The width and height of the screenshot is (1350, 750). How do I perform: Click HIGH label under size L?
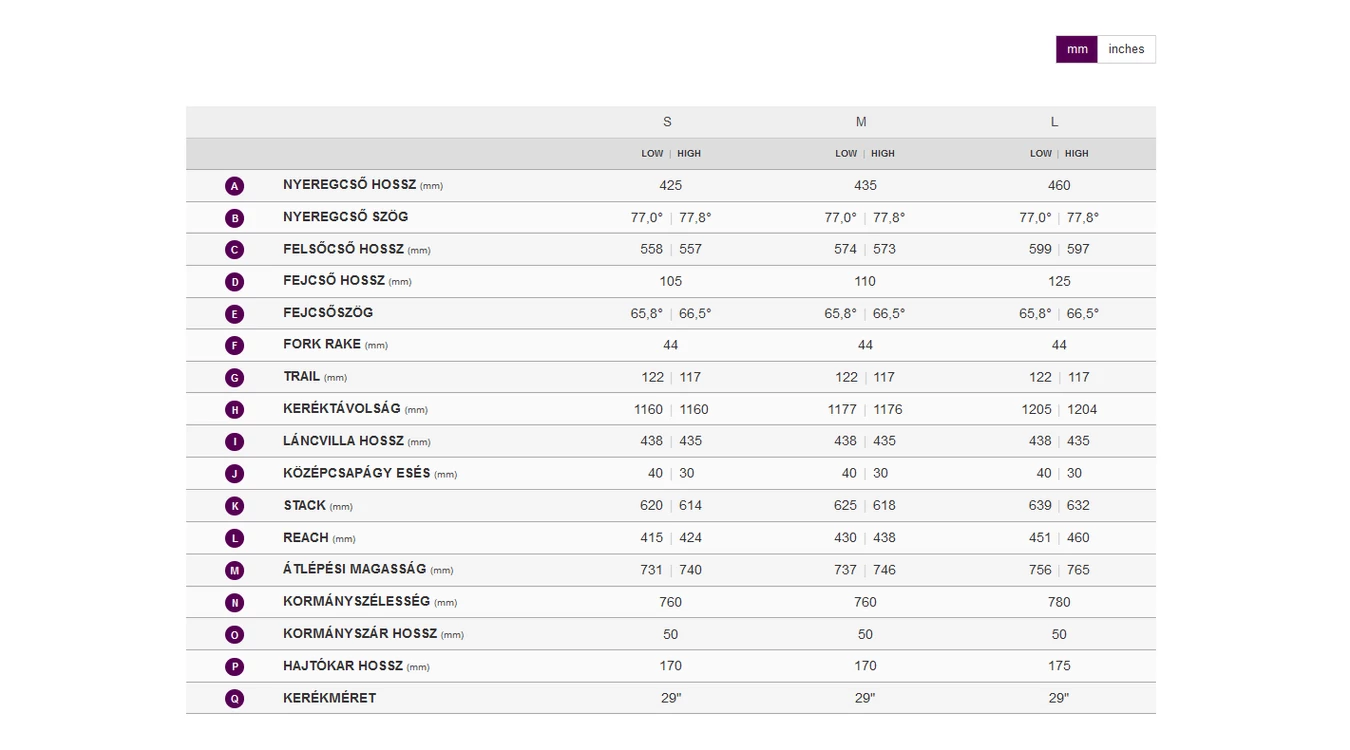pos(1077,154)
